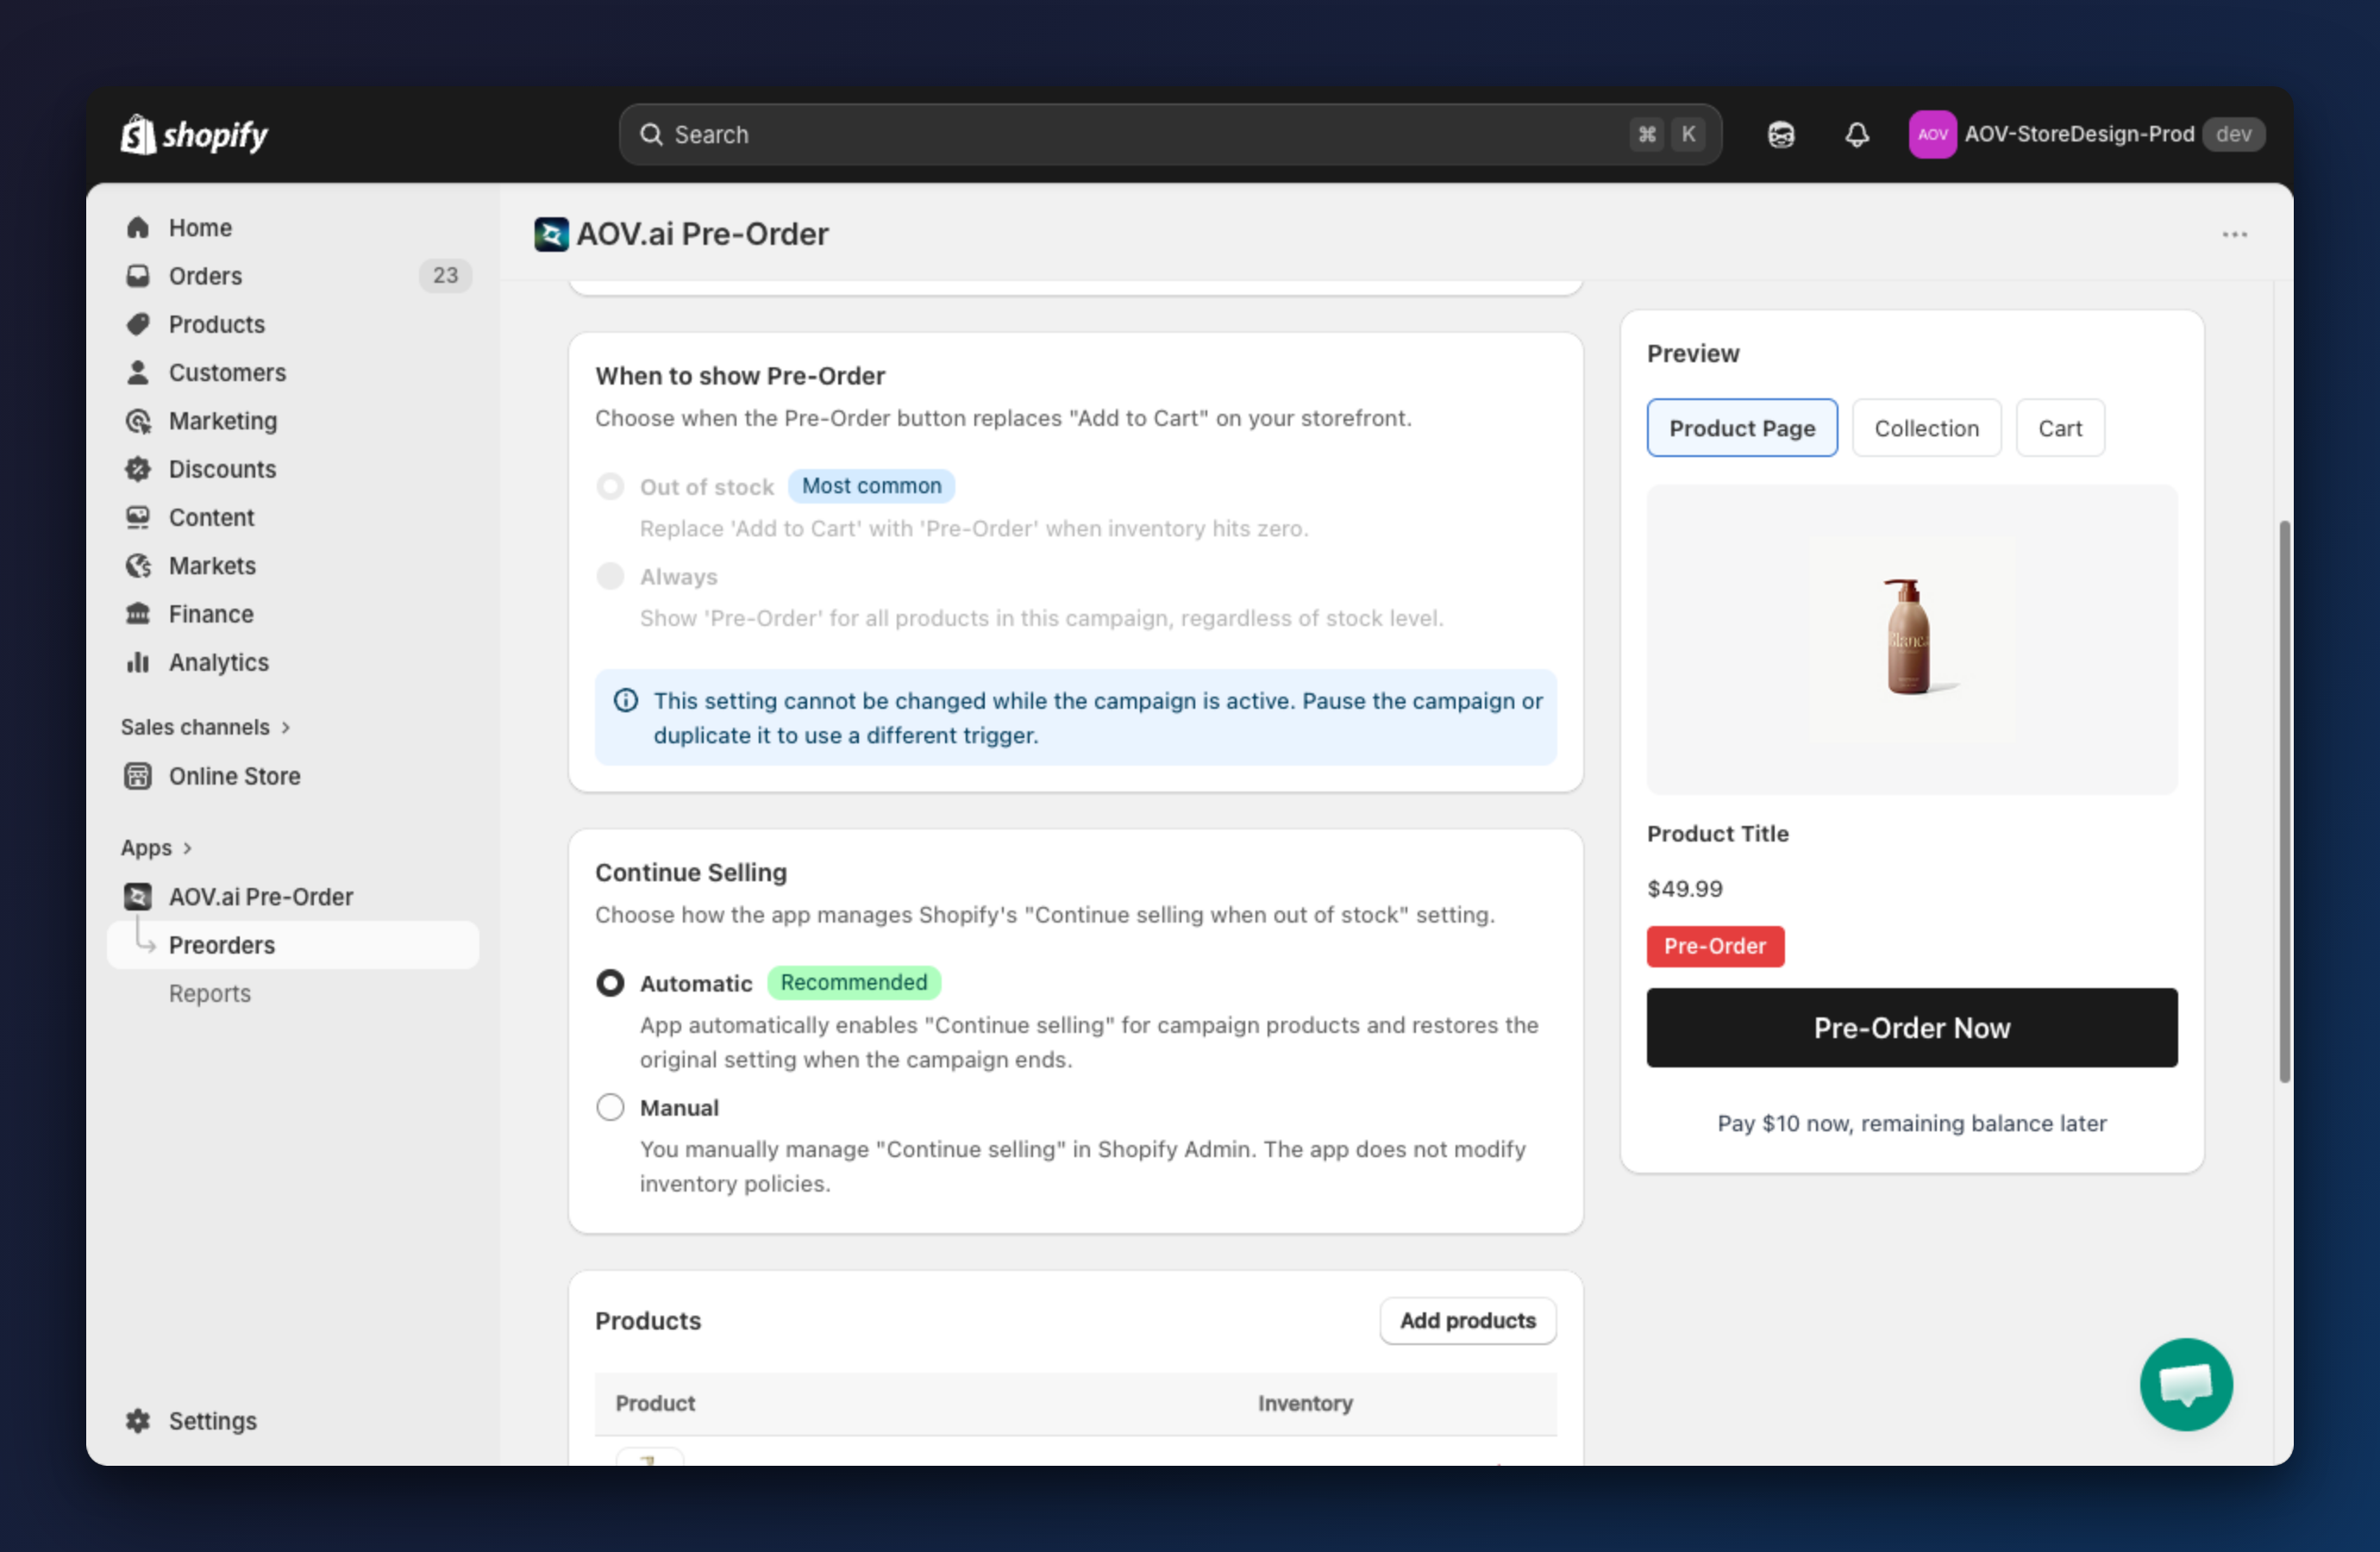
Task: Click the dev badge beside store name
Action: click(2233, 134)
